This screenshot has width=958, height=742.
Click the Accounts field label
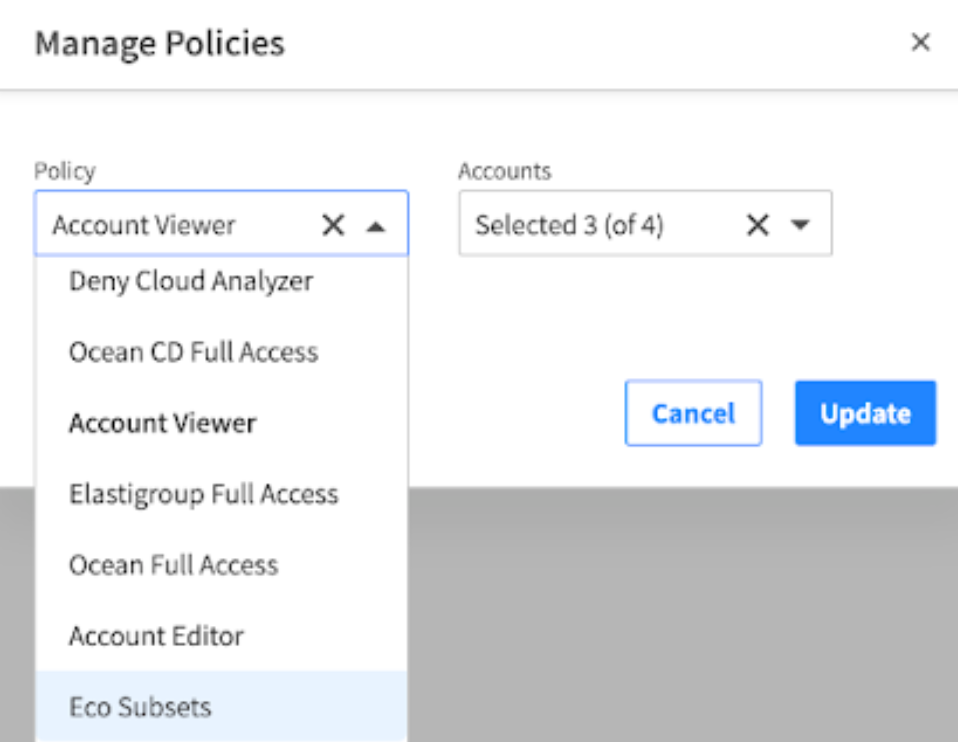tap(504, 172)
